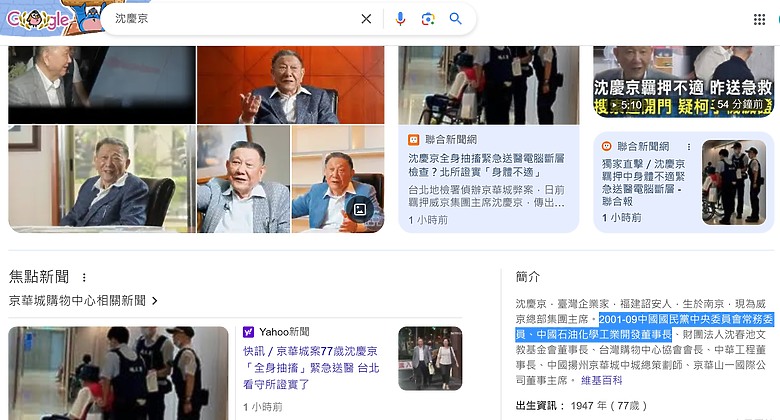Open large officers photo under 焦點新聞

(118, 373)
